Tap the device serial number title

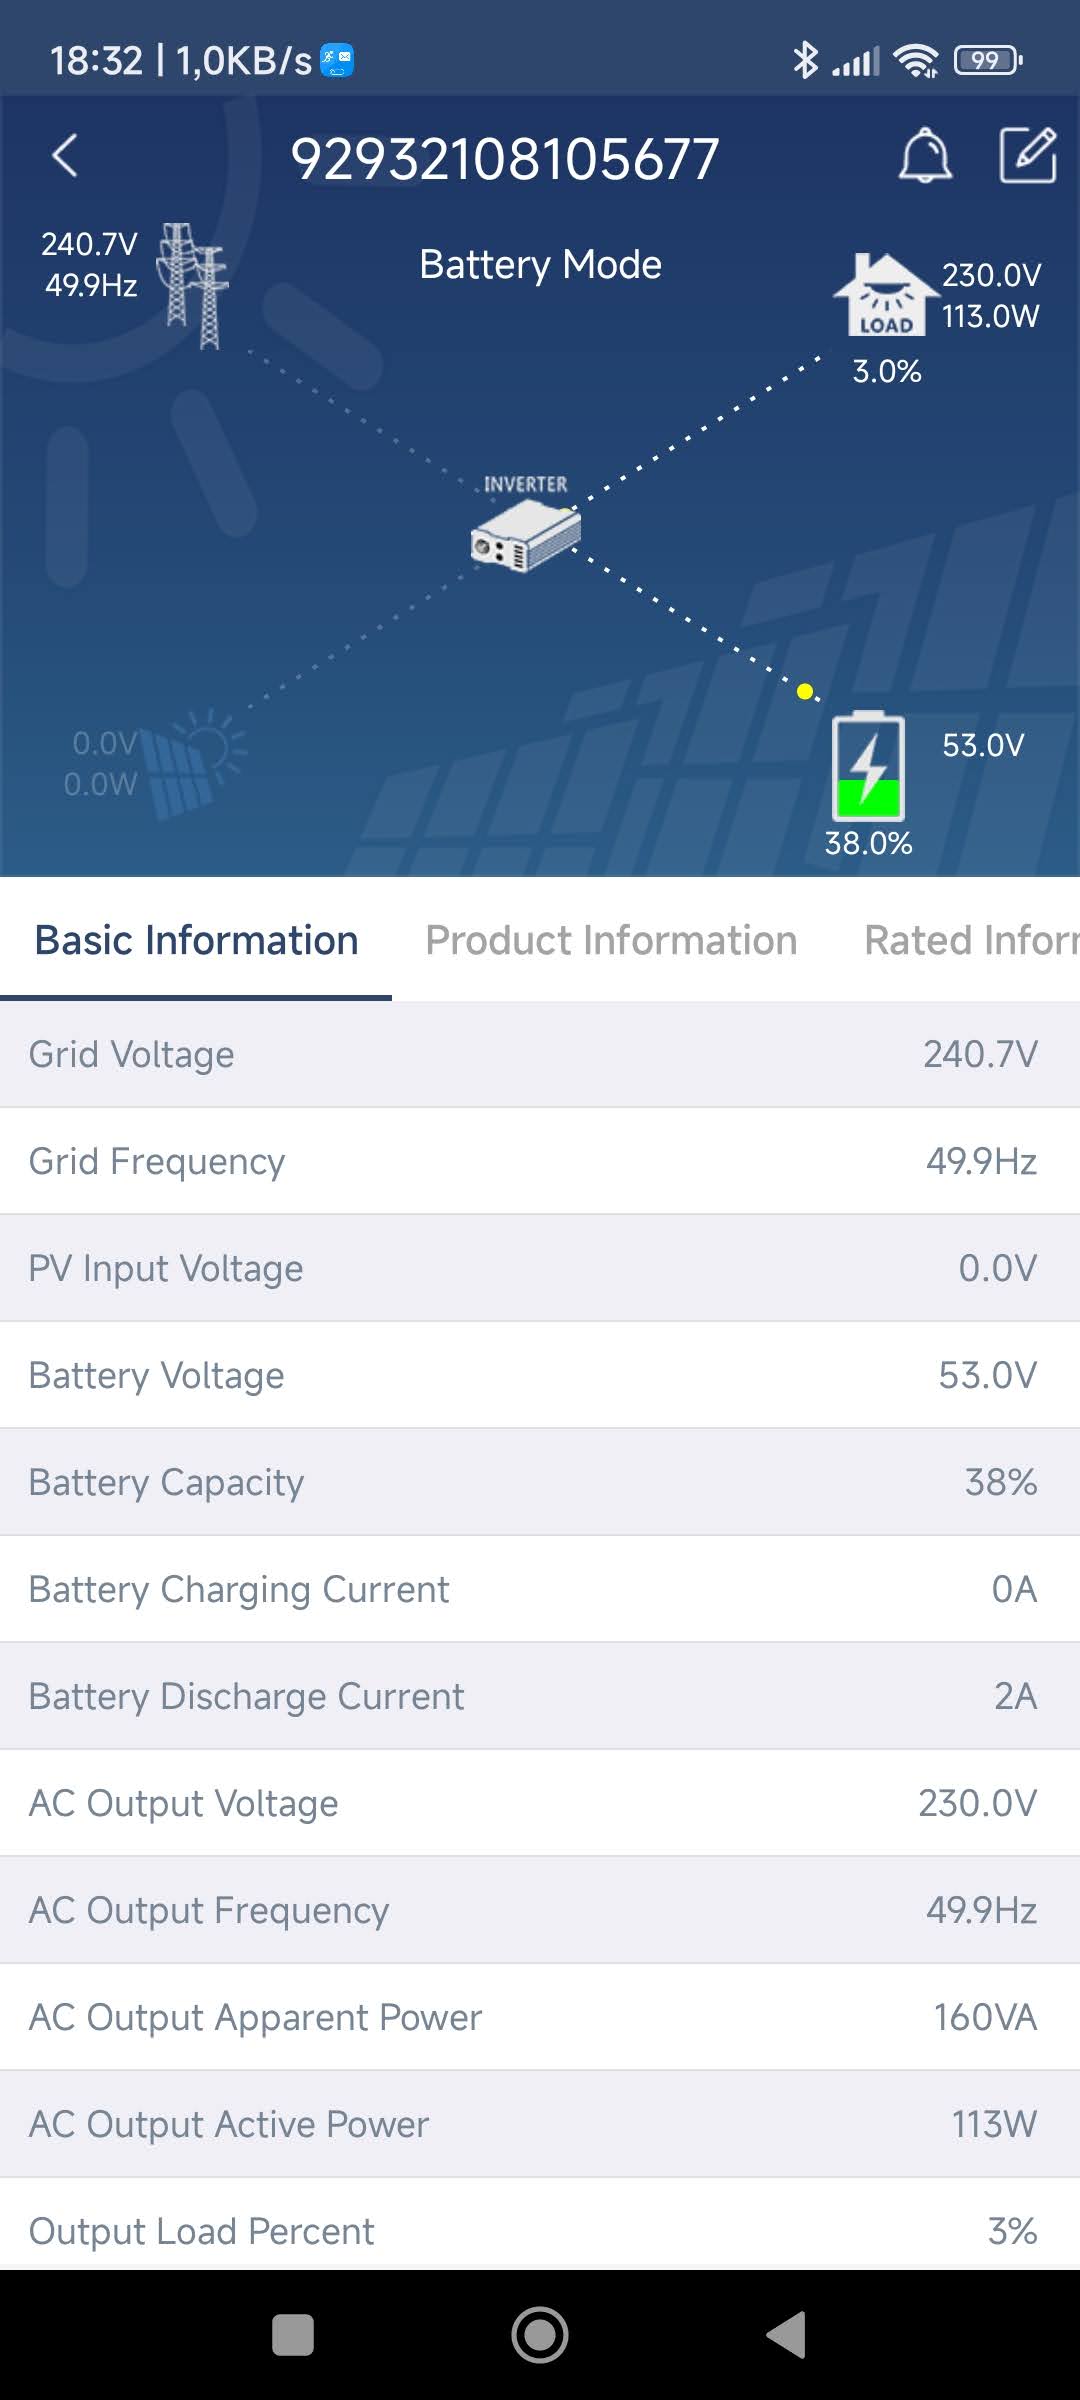point(505,159)
